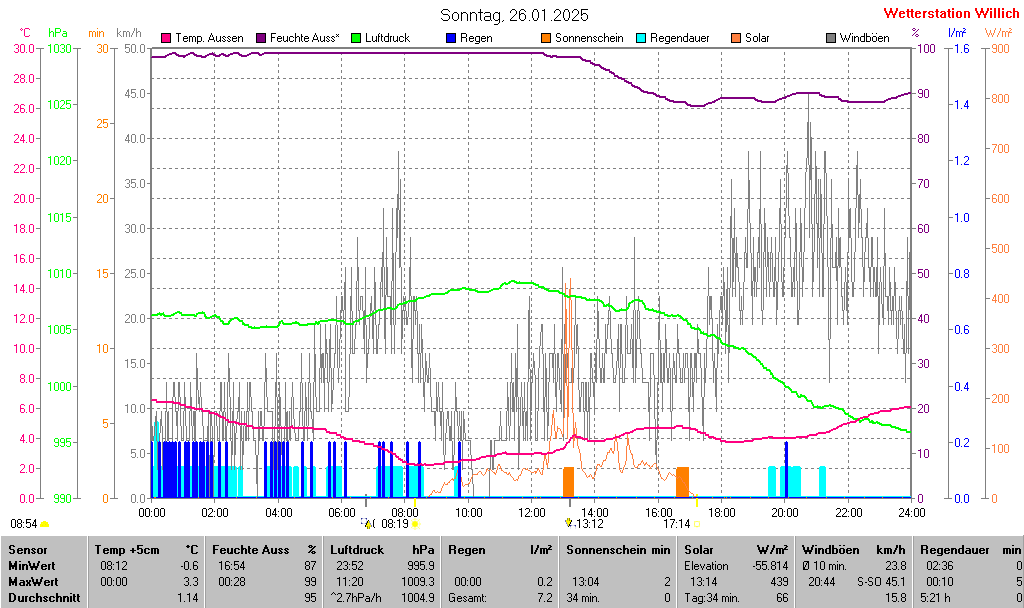
Task: Click the 'Durchschnitt' row label
Action: [x=44, y=598]
